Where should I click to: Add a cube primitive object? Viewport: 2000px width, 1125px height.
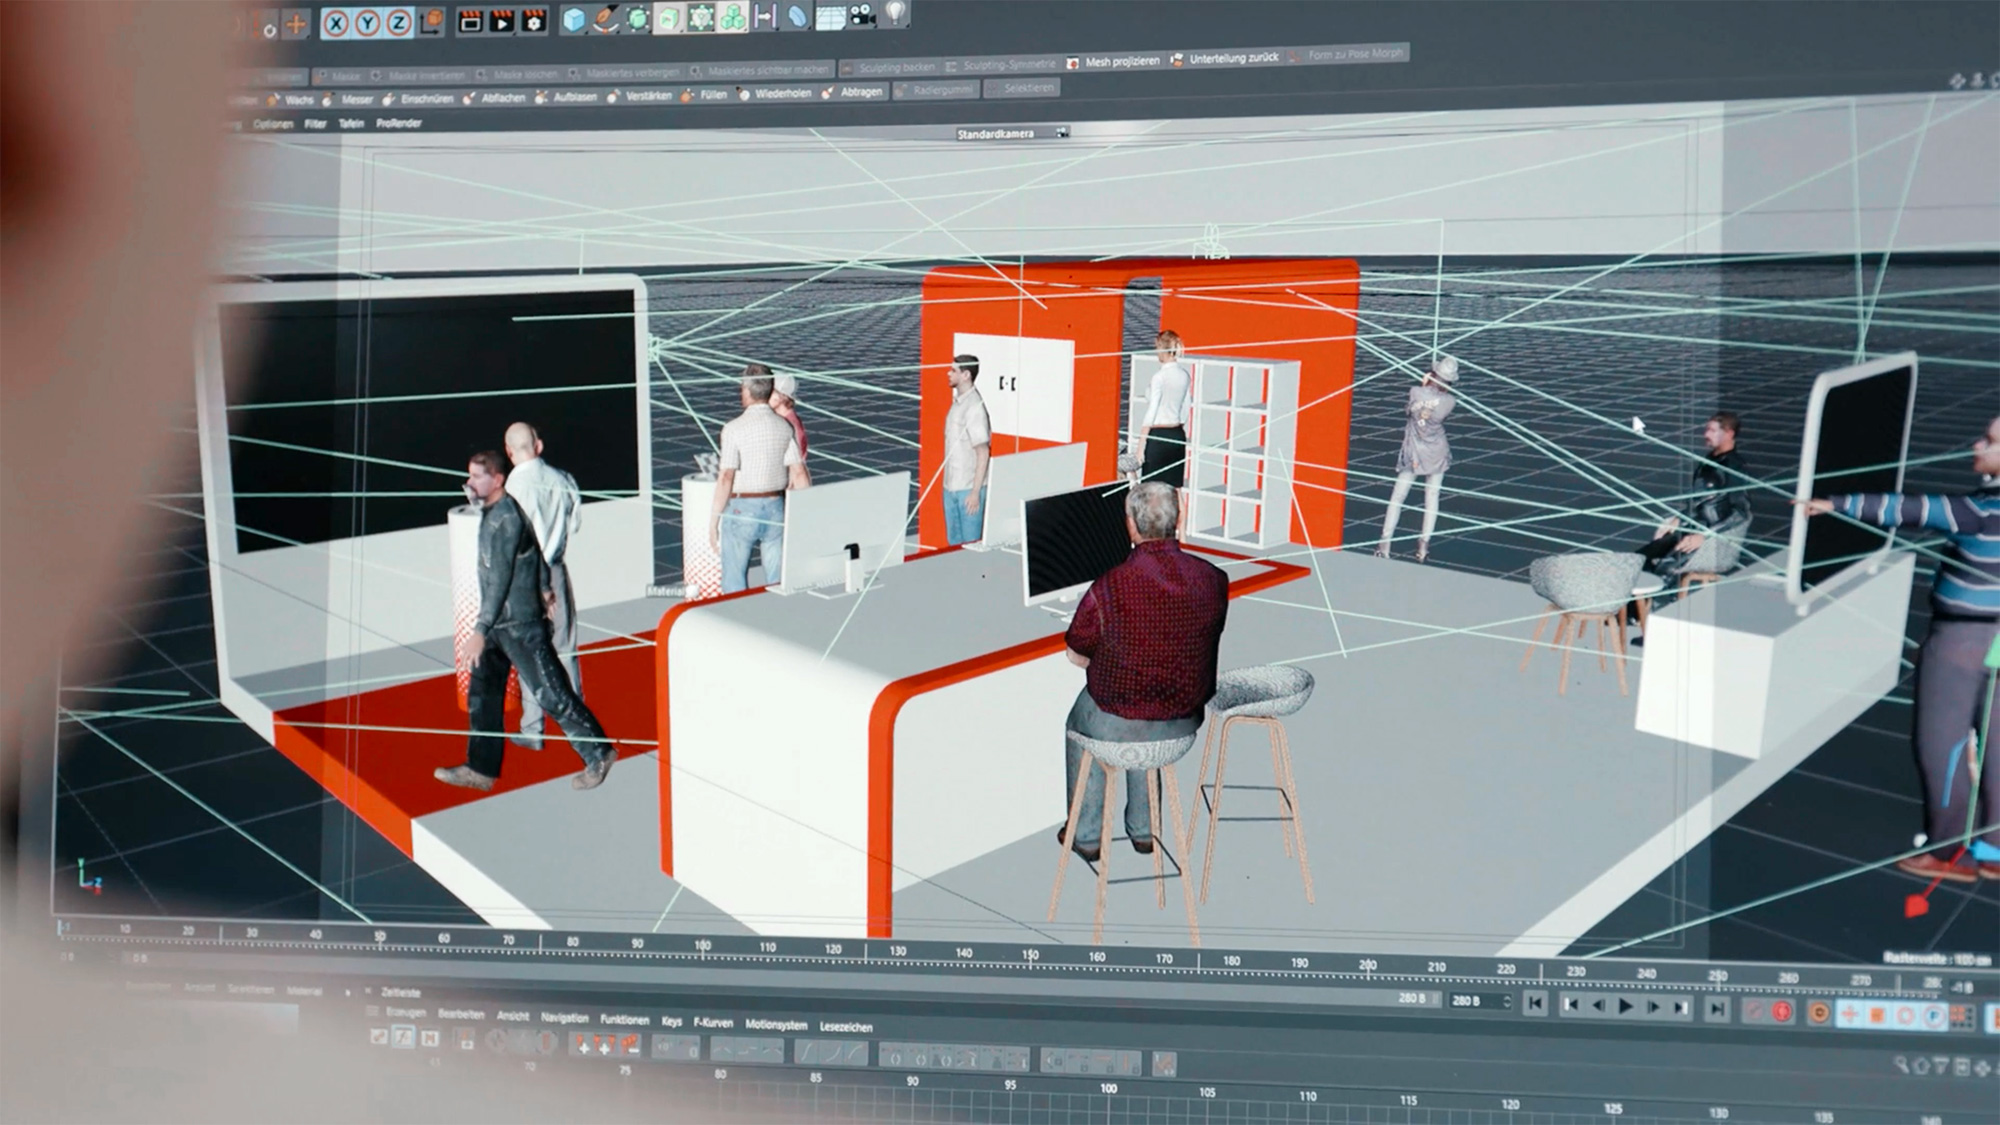(x=574, y=19)
